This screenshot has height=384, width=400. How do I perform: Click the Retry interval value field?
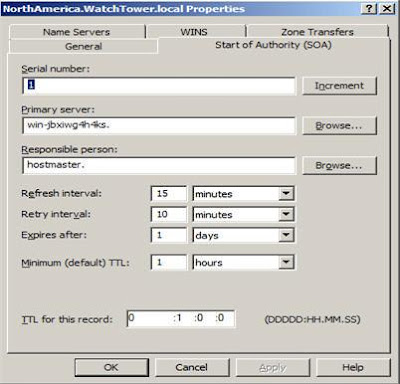point(169,214)
